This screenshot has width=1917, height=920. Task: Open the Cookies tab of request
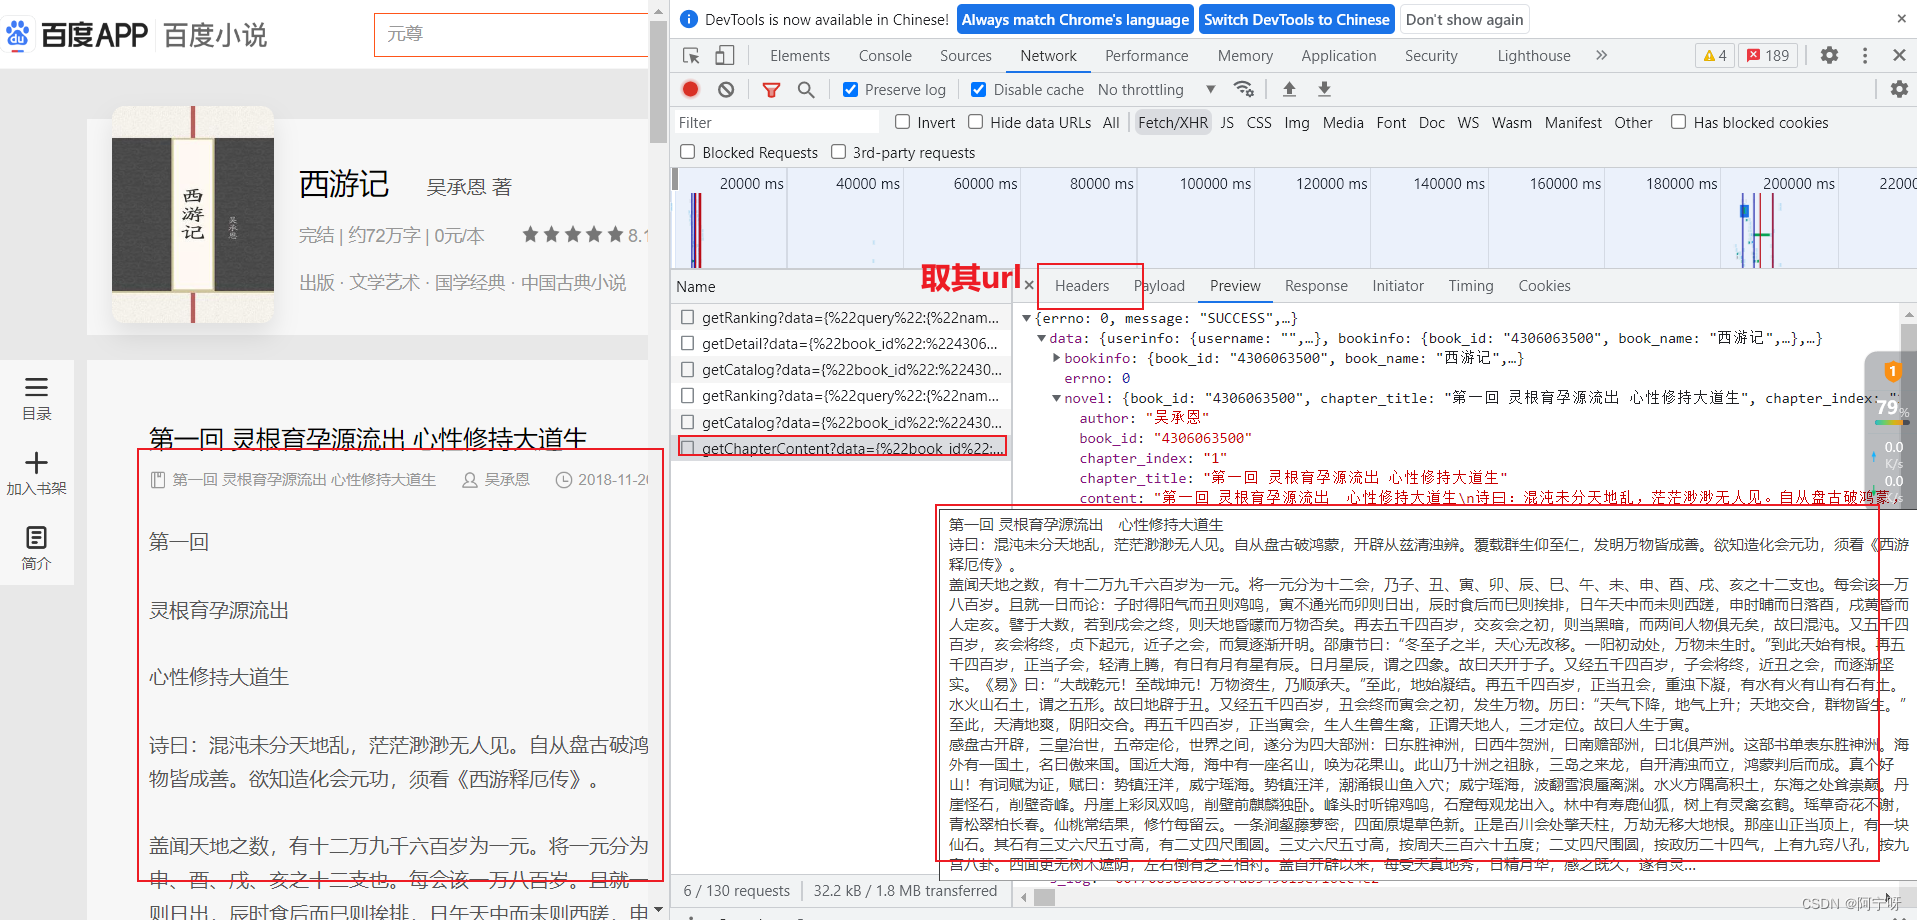[1544, 286]
